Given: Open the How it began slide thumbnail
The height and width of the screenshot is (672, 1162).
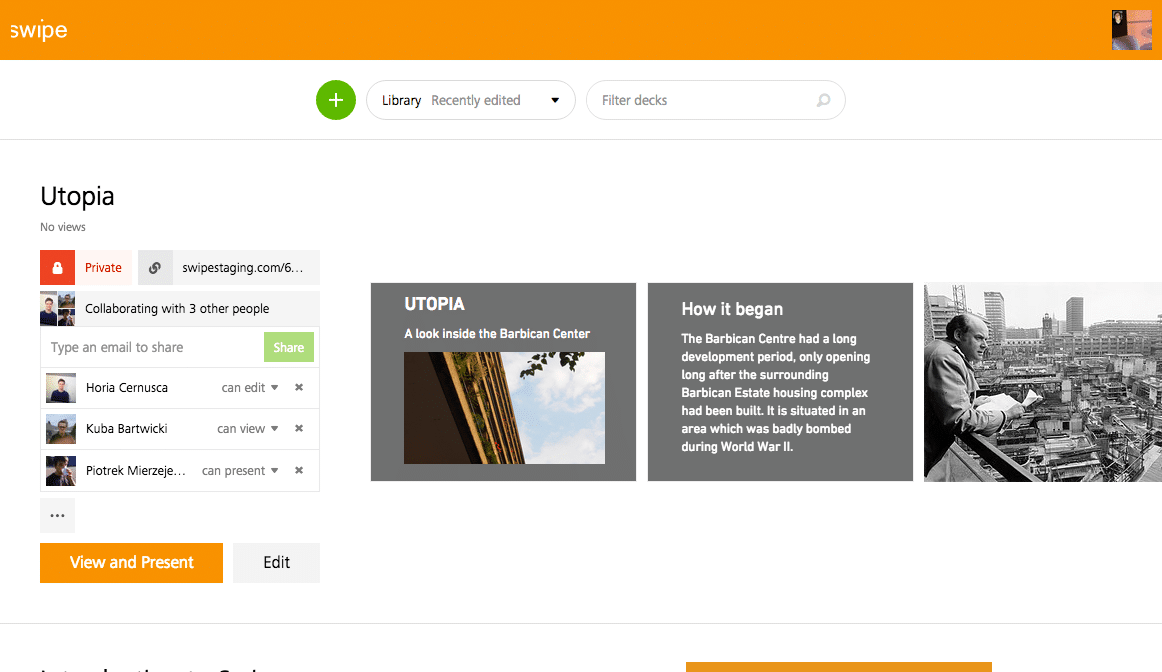Looking at the screenshot, I should click(780, 382).
